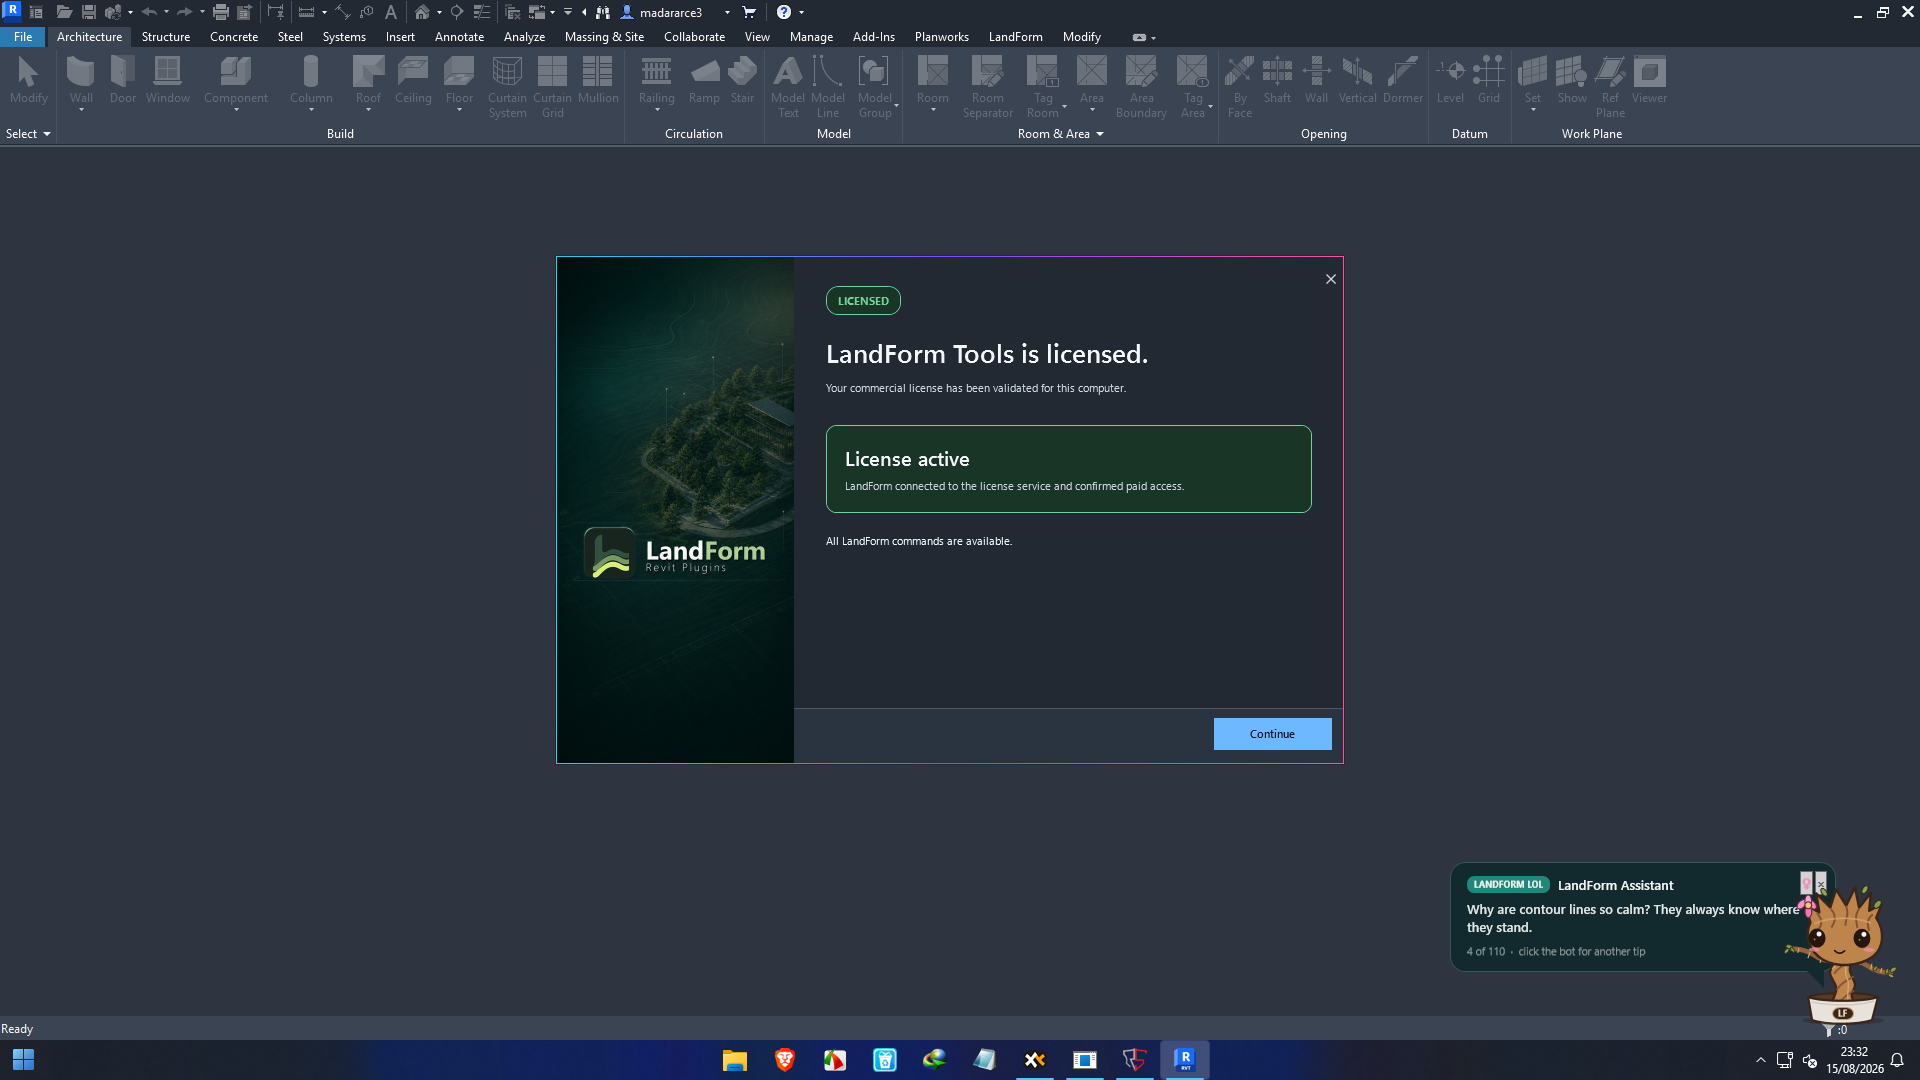Dismiss the LandForm Assistant tip bubble
This screenshot has height=1080, width=1920.
pos(1821,883)
